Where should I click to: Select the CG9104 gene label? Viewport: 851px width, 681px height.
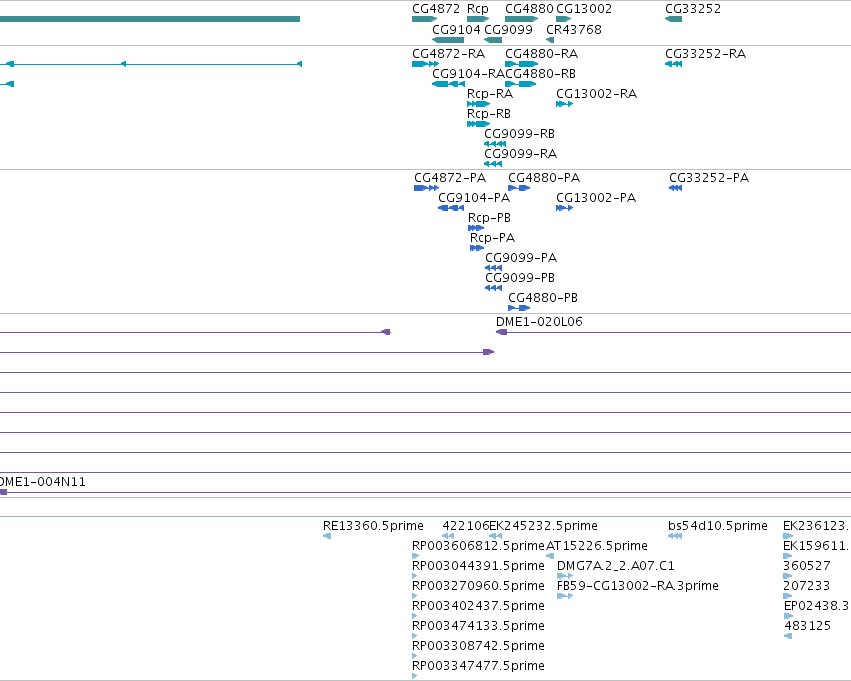click(x=456, y=29)
